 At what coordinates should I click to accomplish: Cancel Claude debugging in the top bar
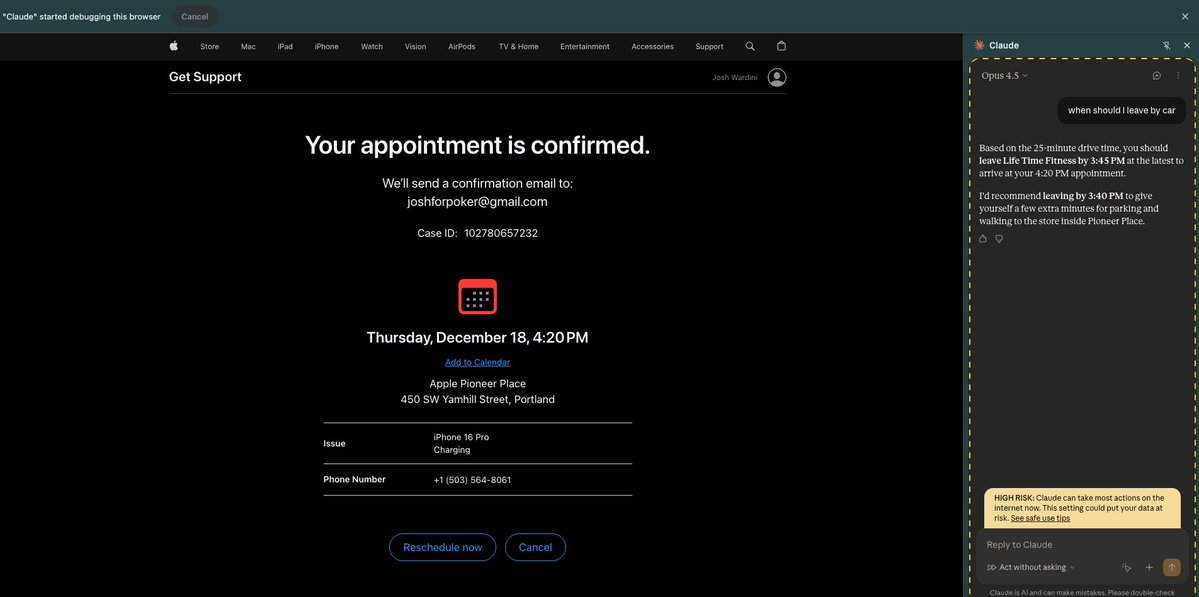point(194,16)
